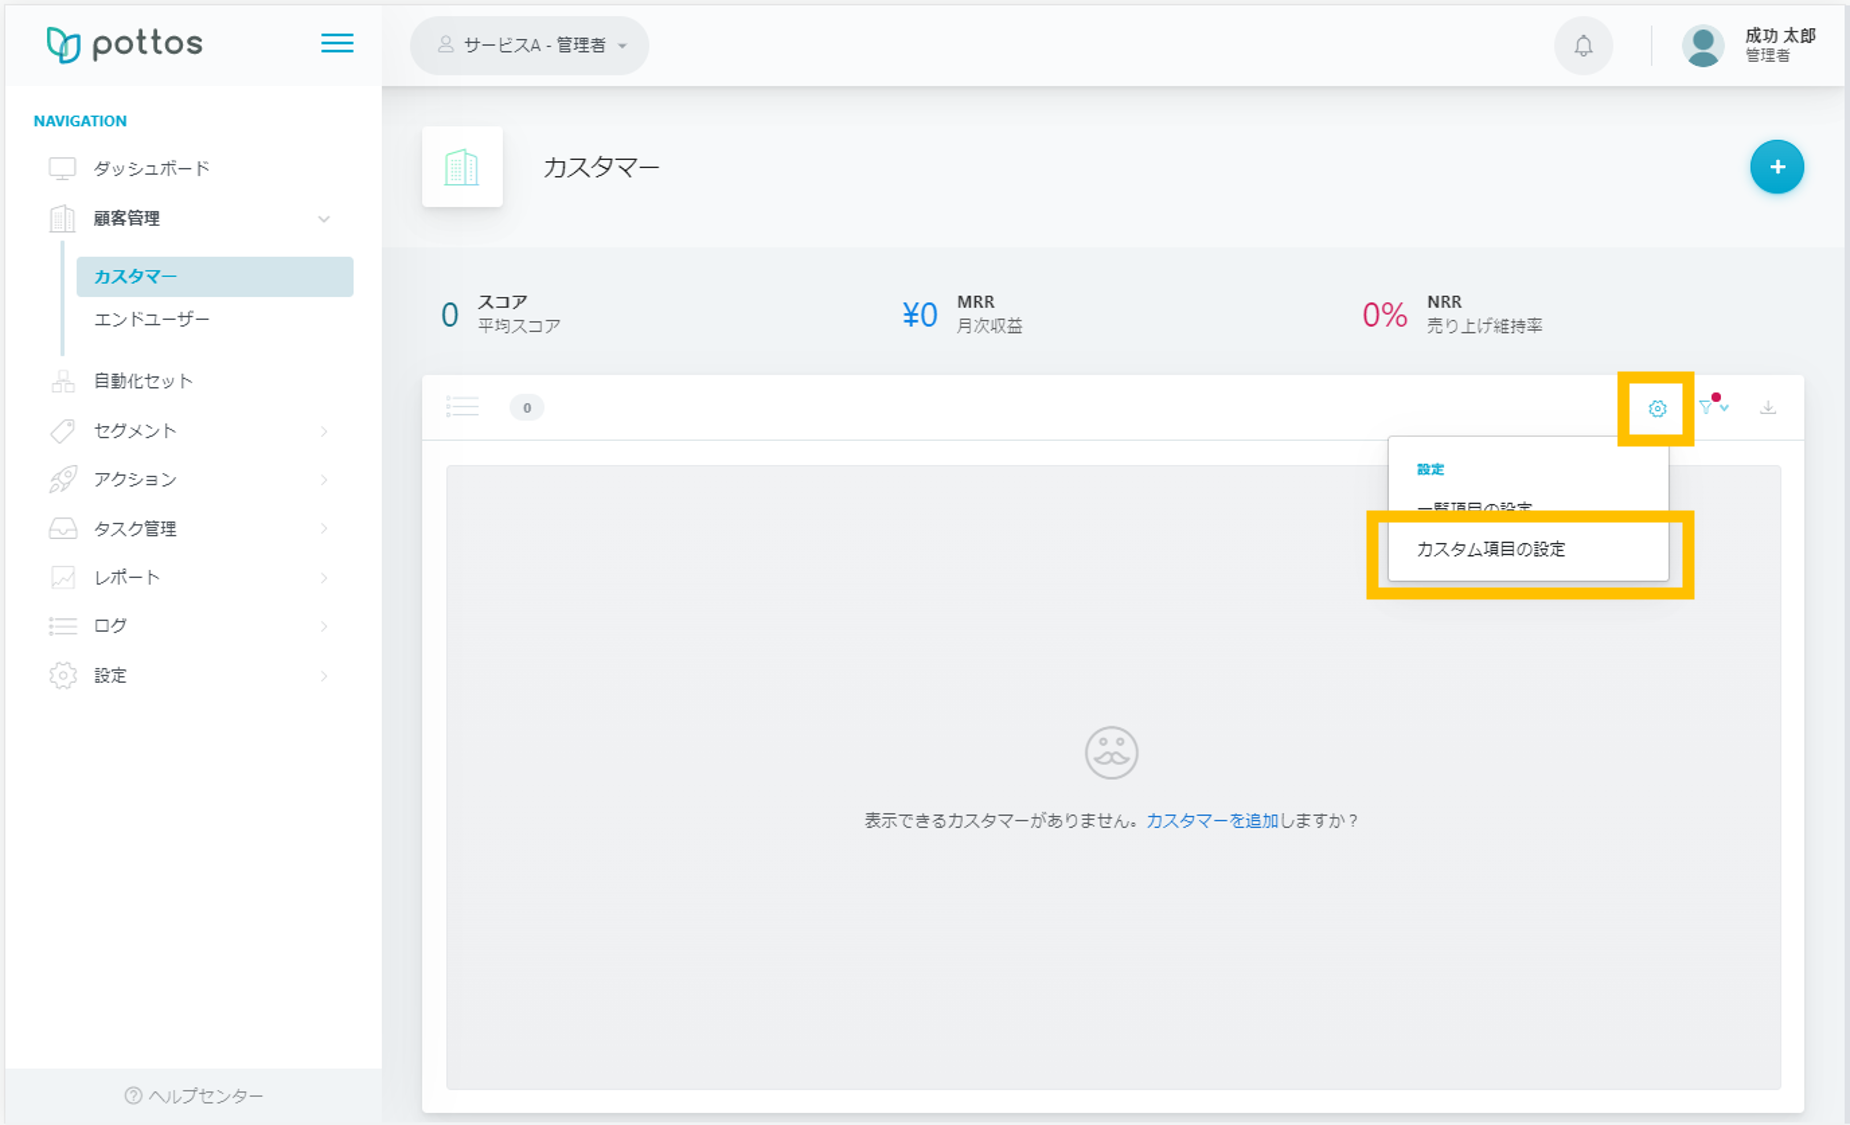Collapse the 顧客管理 chevron
1850x1125 pixels.
324,219
